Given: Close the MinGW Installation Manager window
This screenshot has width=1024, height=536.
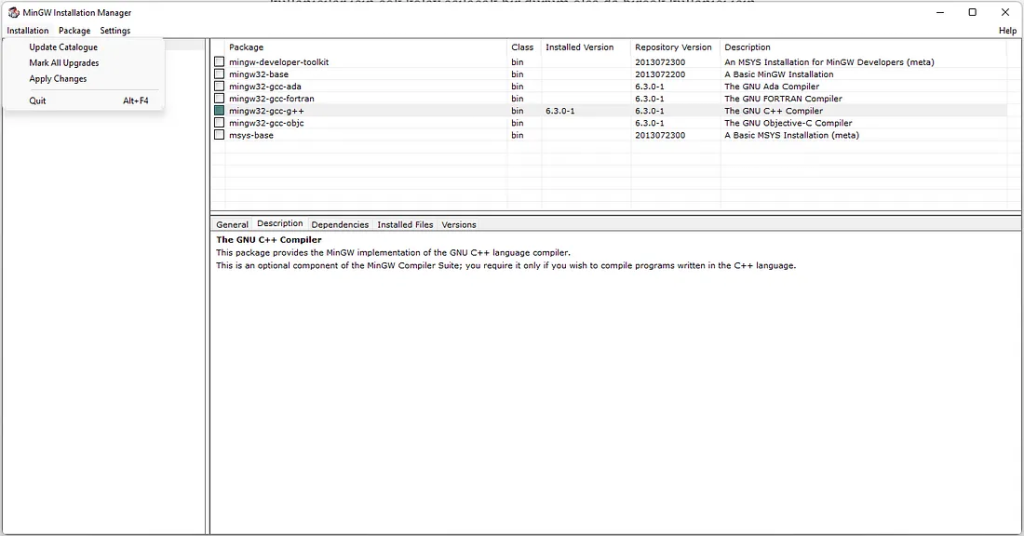Looking at the screenshot, I should tap(1005, 12).
